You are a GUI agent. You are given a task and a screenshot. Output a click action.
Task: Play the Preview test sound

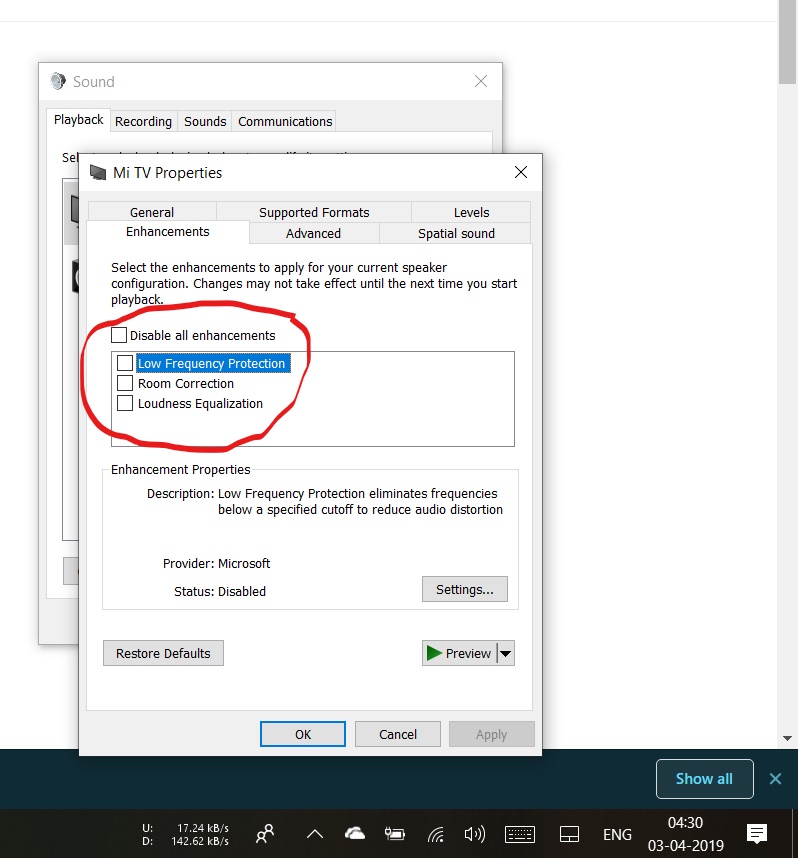(459, 653)
